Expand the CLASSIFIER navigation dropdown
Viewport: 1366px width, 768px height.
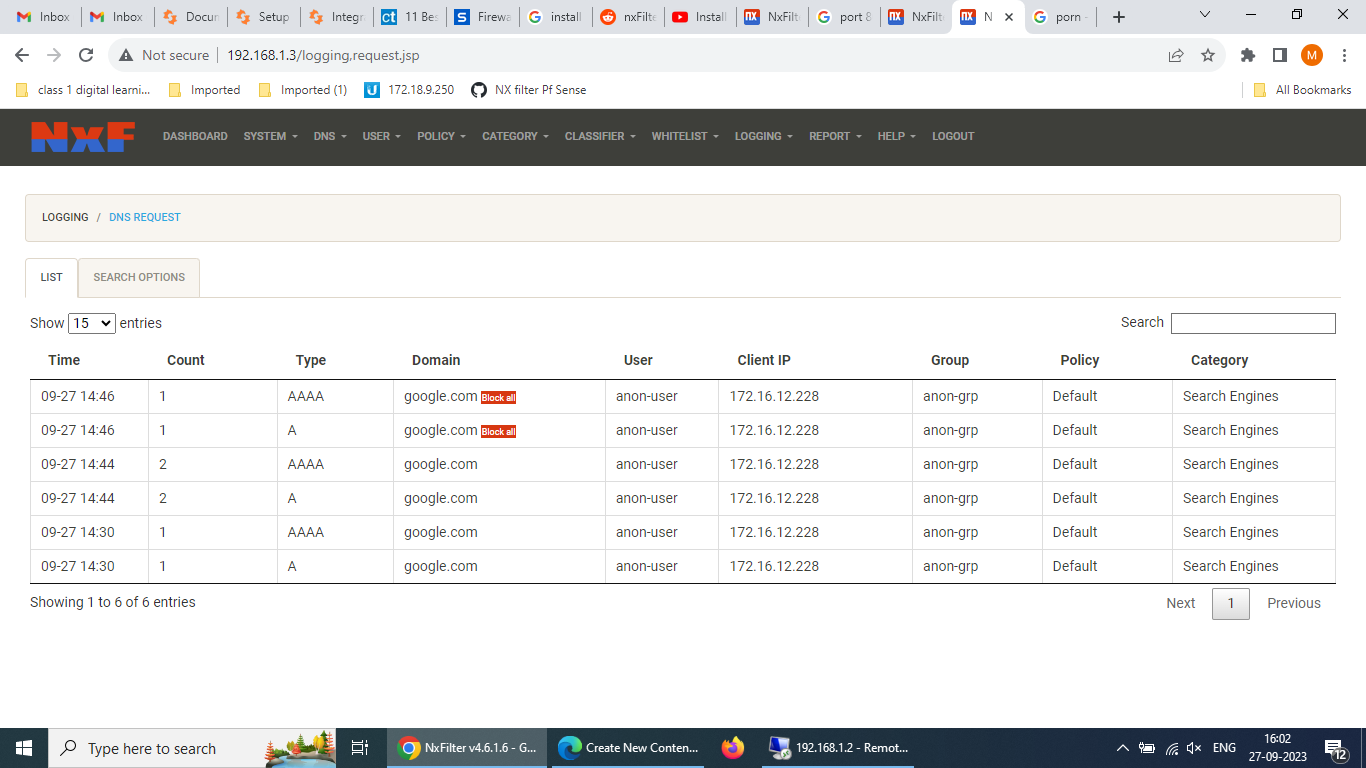(x=599, y=137)
